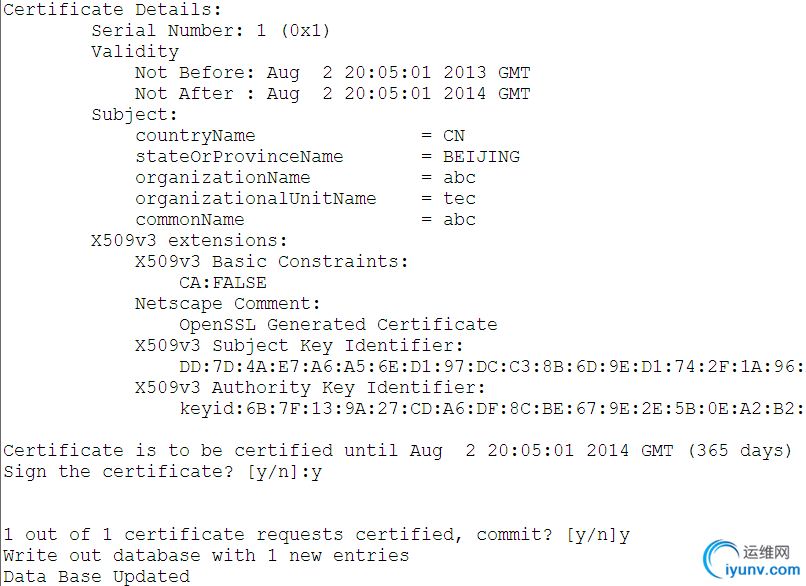
Task: Click the 'Certificate Details:' header line
Action: [112, 9]
